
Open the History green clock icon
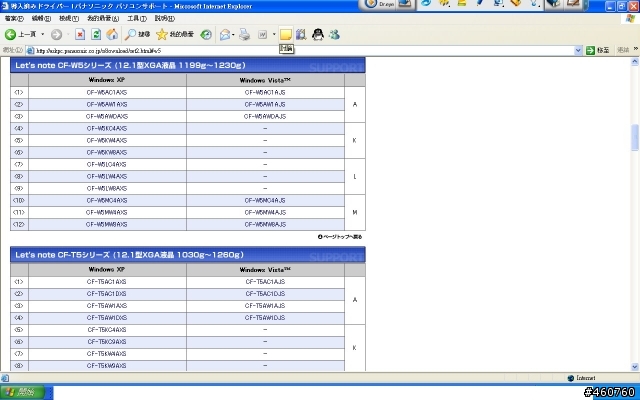coord(206,35)
